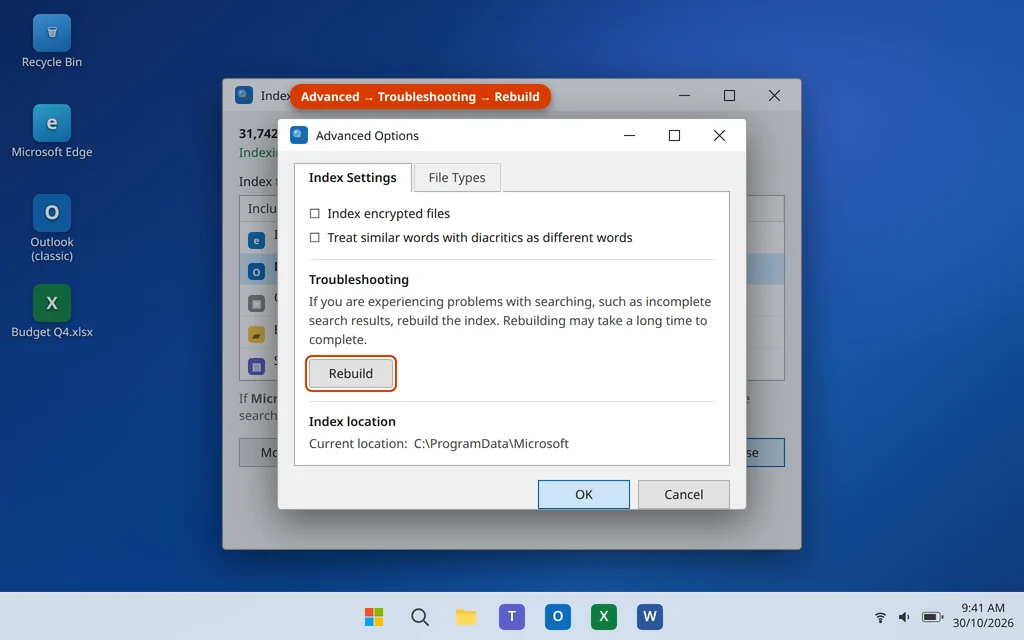1024x640 pixels.
Task: Close the Indexing Options window behind
Action: click(774, 95)
